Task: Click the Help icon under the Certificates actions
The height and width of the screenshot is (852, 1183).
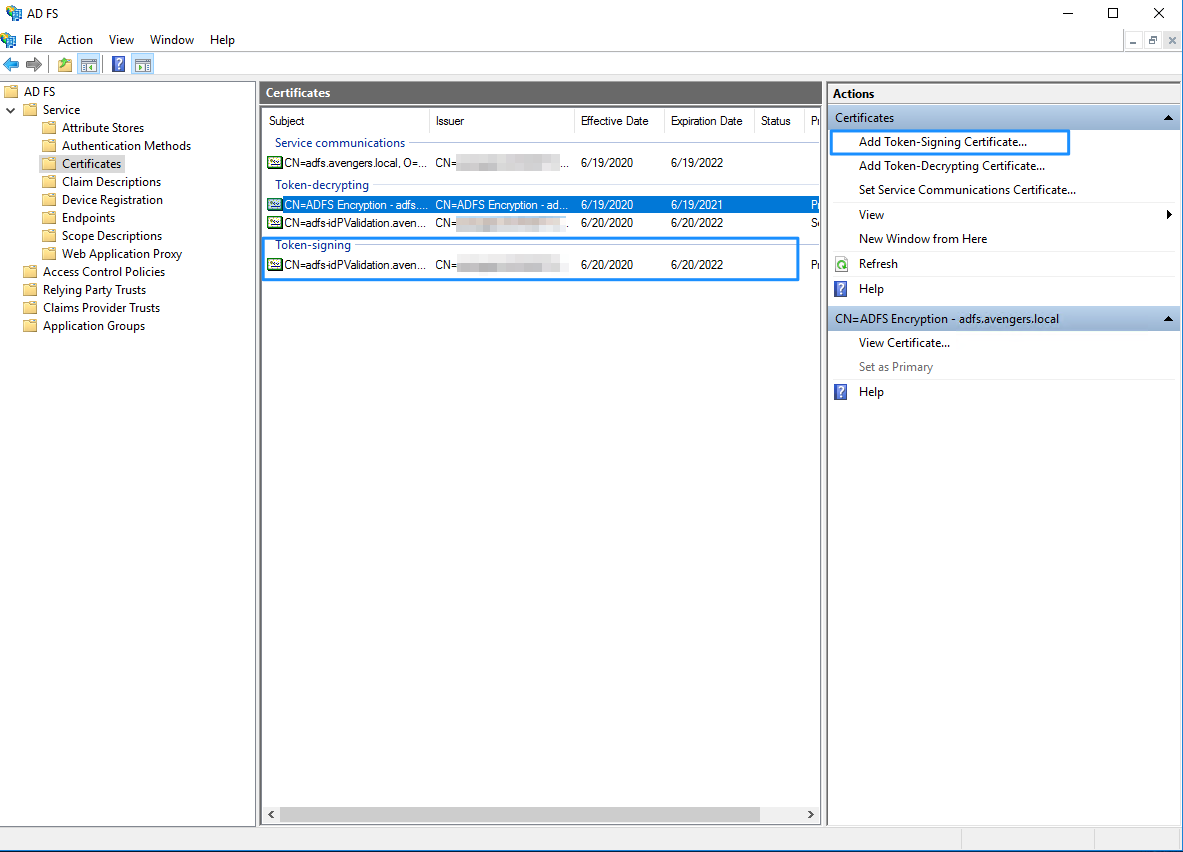Action: click(x=840, y=288)
